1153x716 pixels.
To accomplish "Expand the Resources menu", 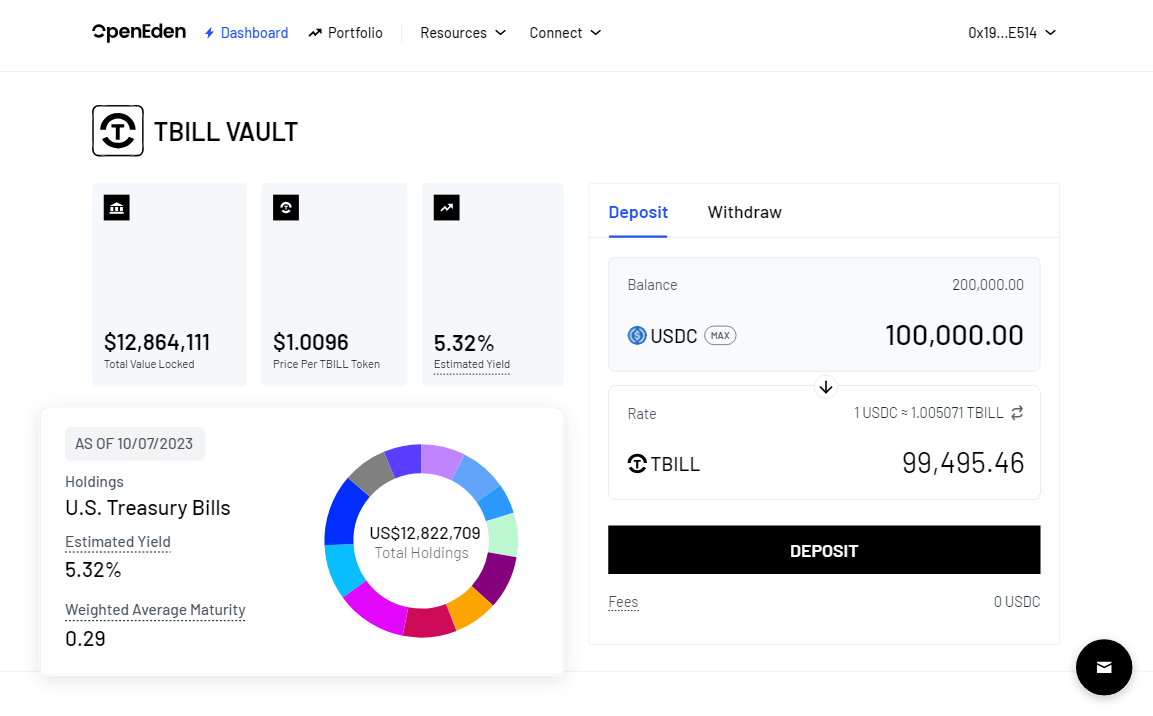I will (463, 33).
